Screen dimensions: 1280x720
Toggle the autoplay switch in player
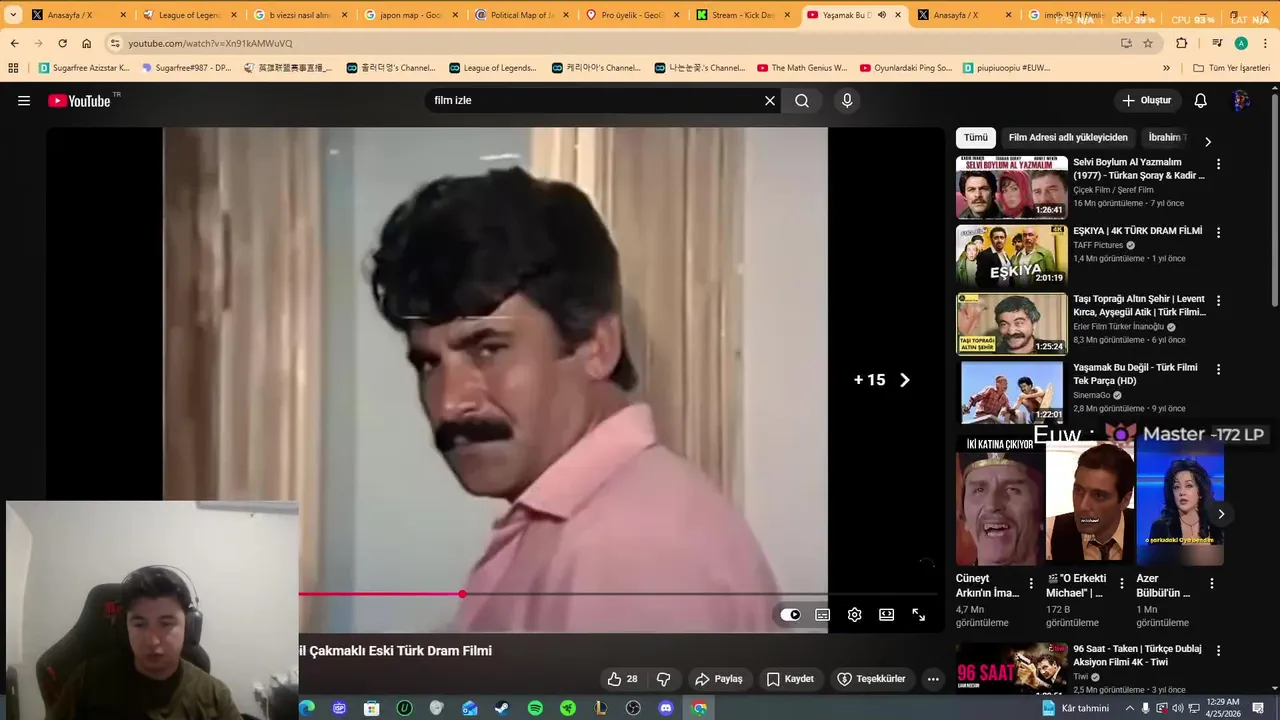790,615
